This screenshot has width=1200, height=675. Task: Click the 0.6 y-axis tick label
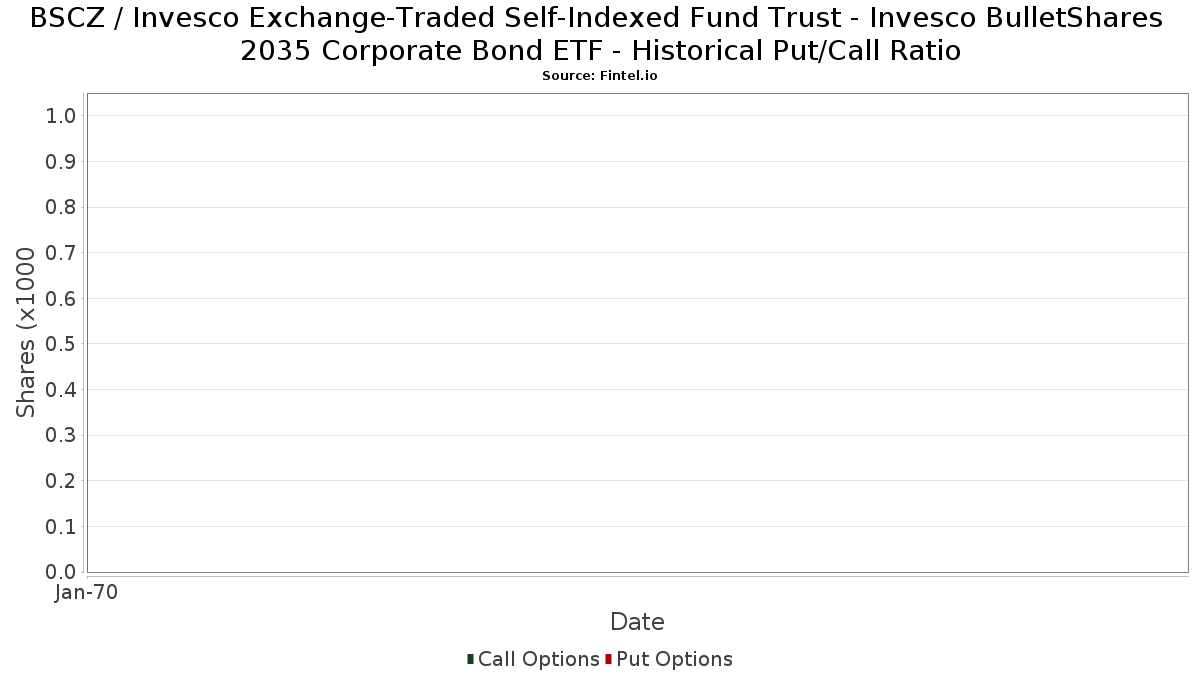[61, 299]
